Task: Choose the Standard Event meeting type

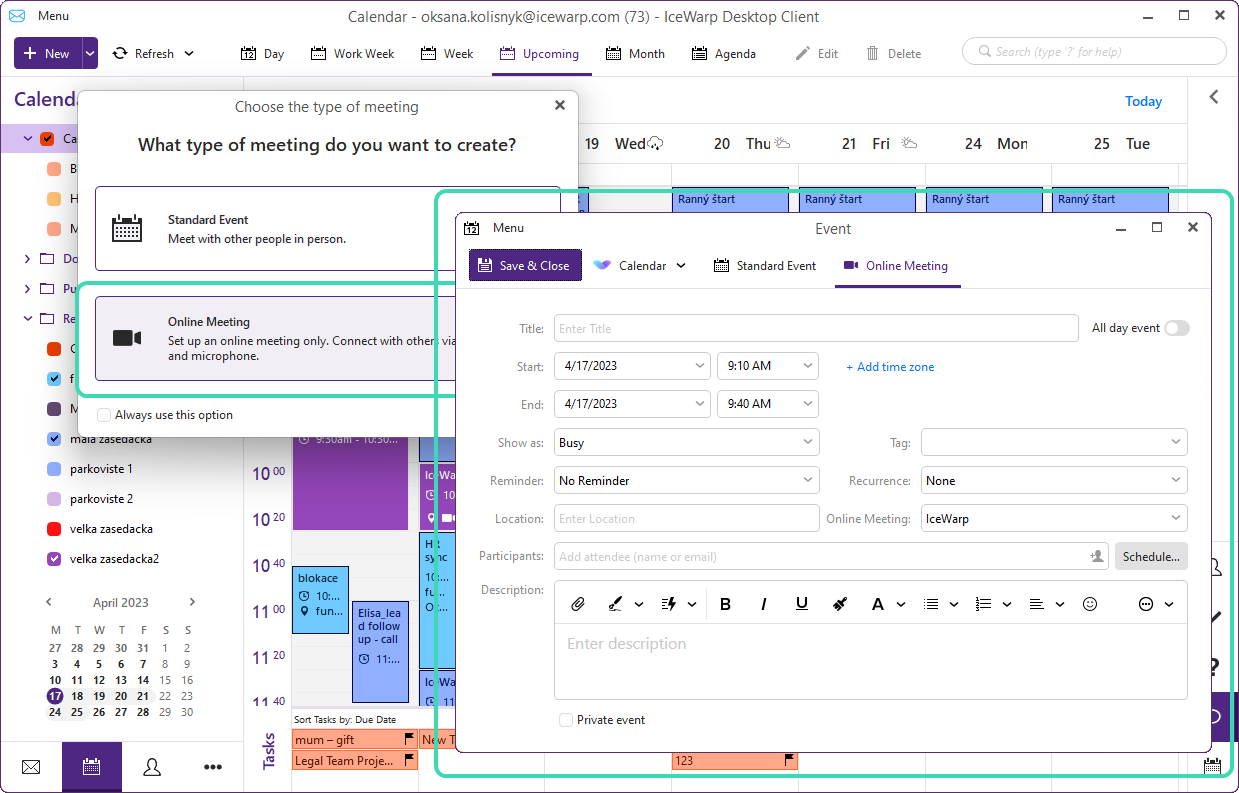Action: [328, 228]
